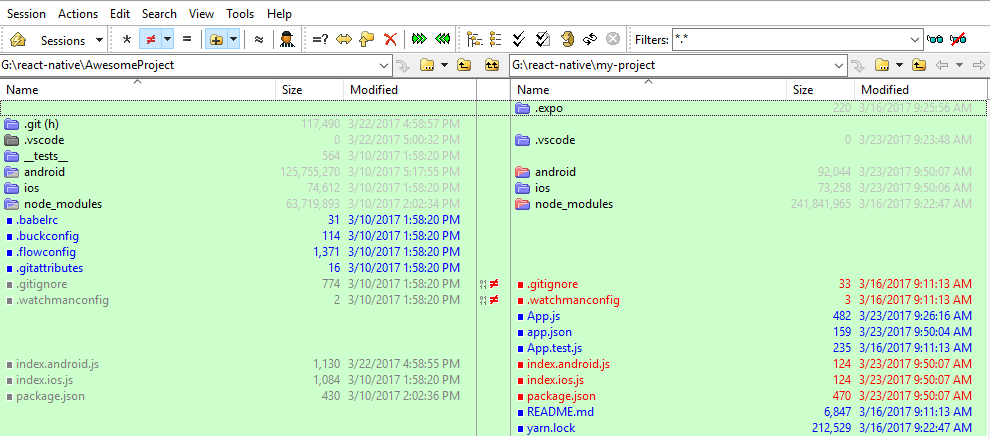The image size is (990, 439).
Task: Expand the Filters combo box dropdown
Action: click(x=915, y=40)
